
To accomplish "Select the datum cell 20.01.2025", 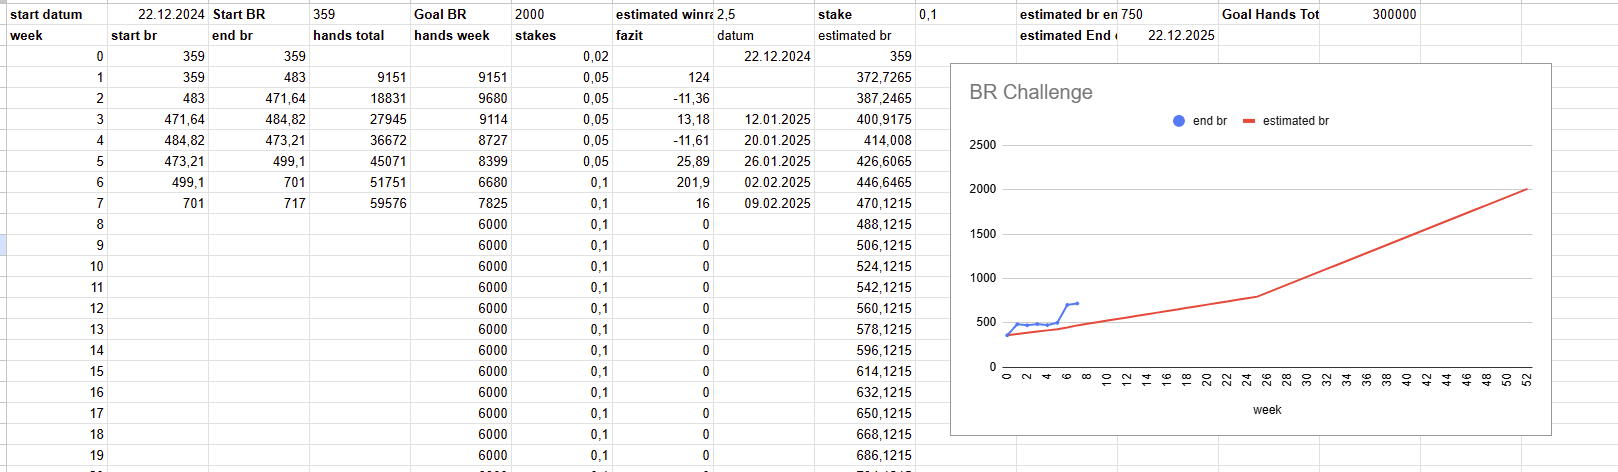I will pos(764,140).
